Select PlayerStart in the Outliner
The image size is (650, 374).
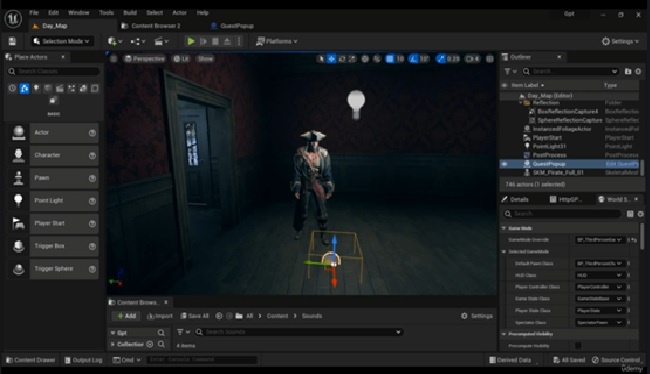[x=547, y=138]
